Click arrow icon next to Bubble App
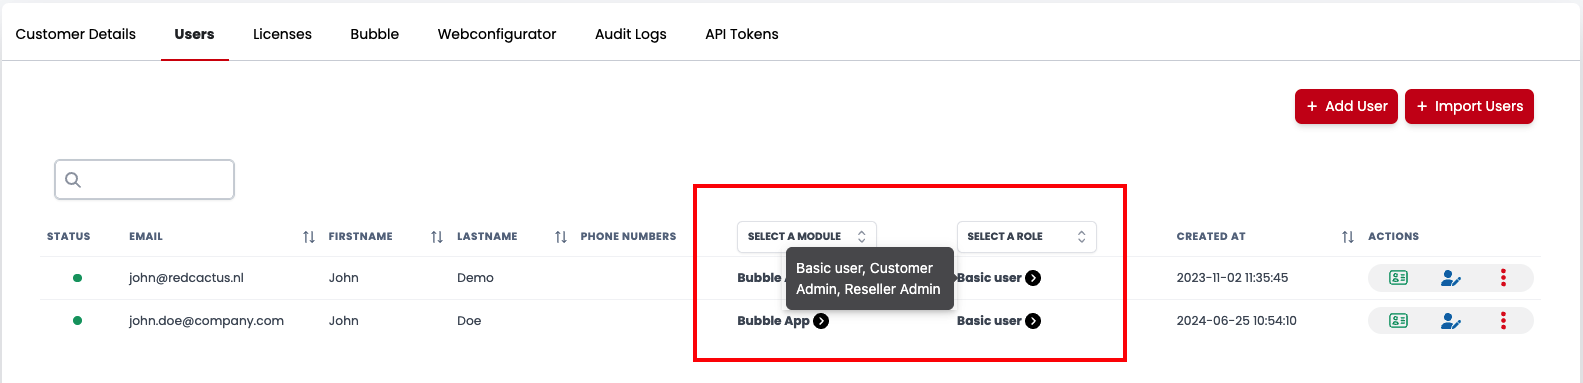Viewport: 1583px width, 383px height. coord(821,321)
